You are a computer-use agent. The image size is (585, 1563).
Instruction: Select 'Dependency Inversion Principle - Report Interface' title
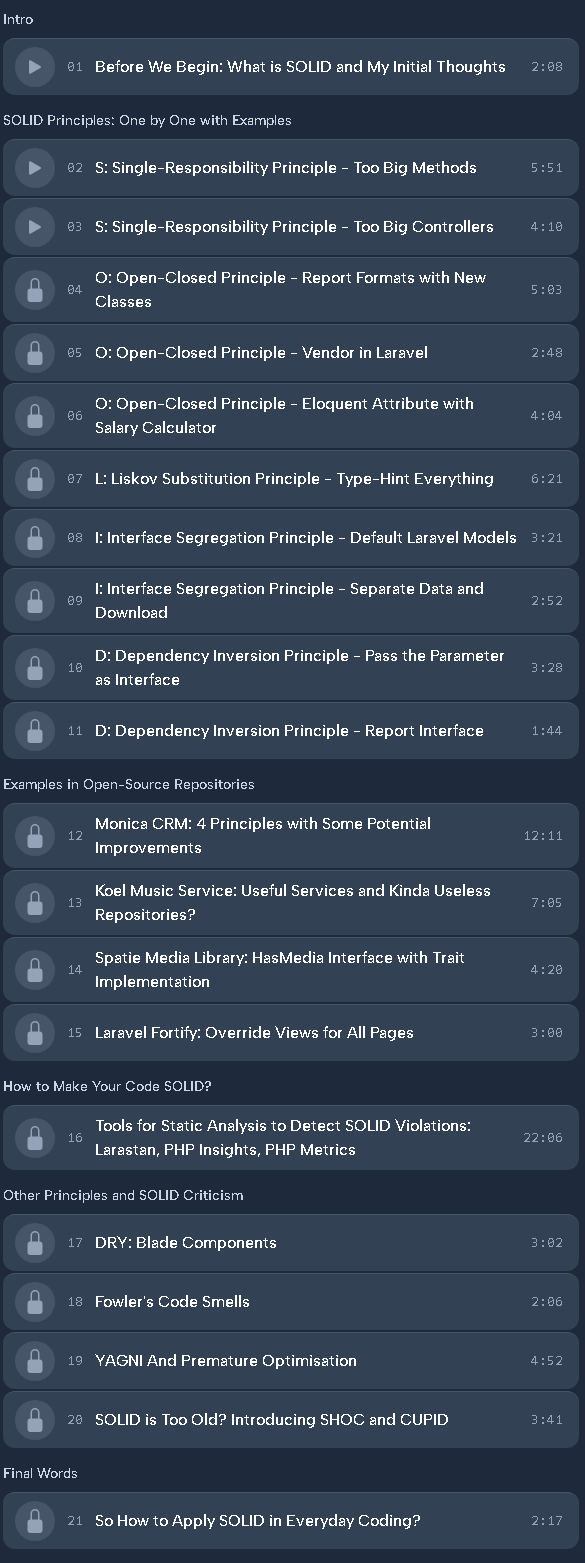coord(289,731)
